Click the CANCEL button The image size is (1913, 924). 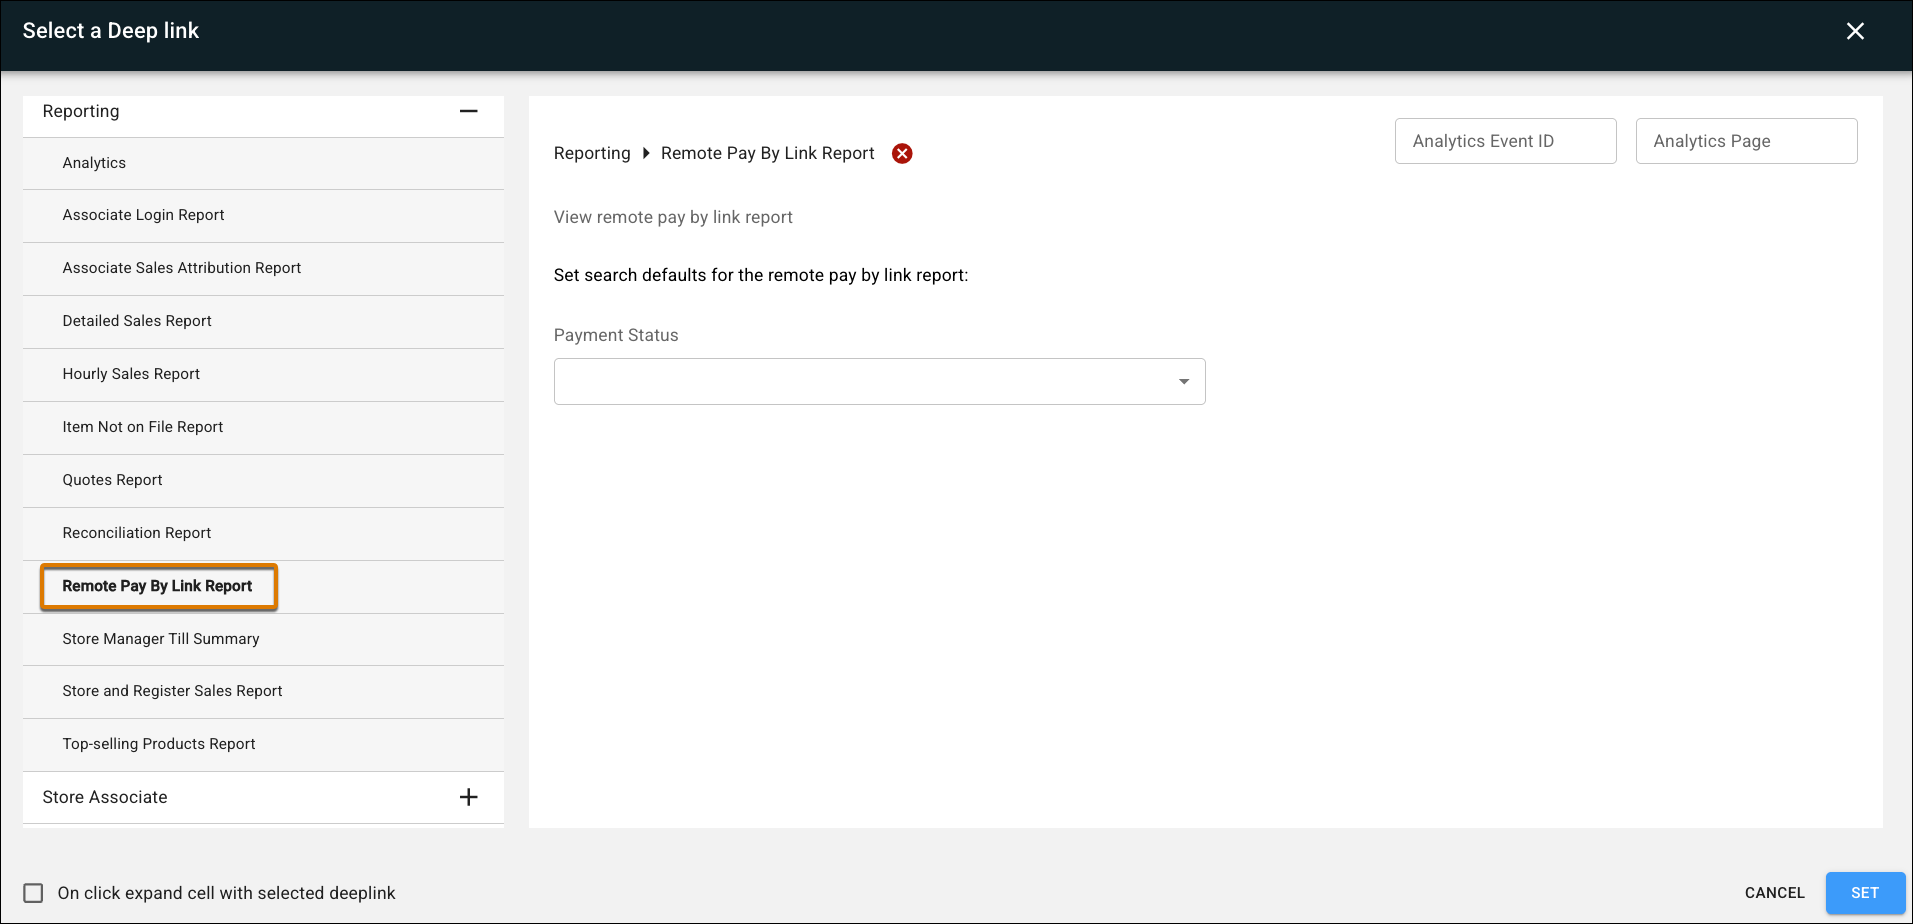tap(1774, 893)
